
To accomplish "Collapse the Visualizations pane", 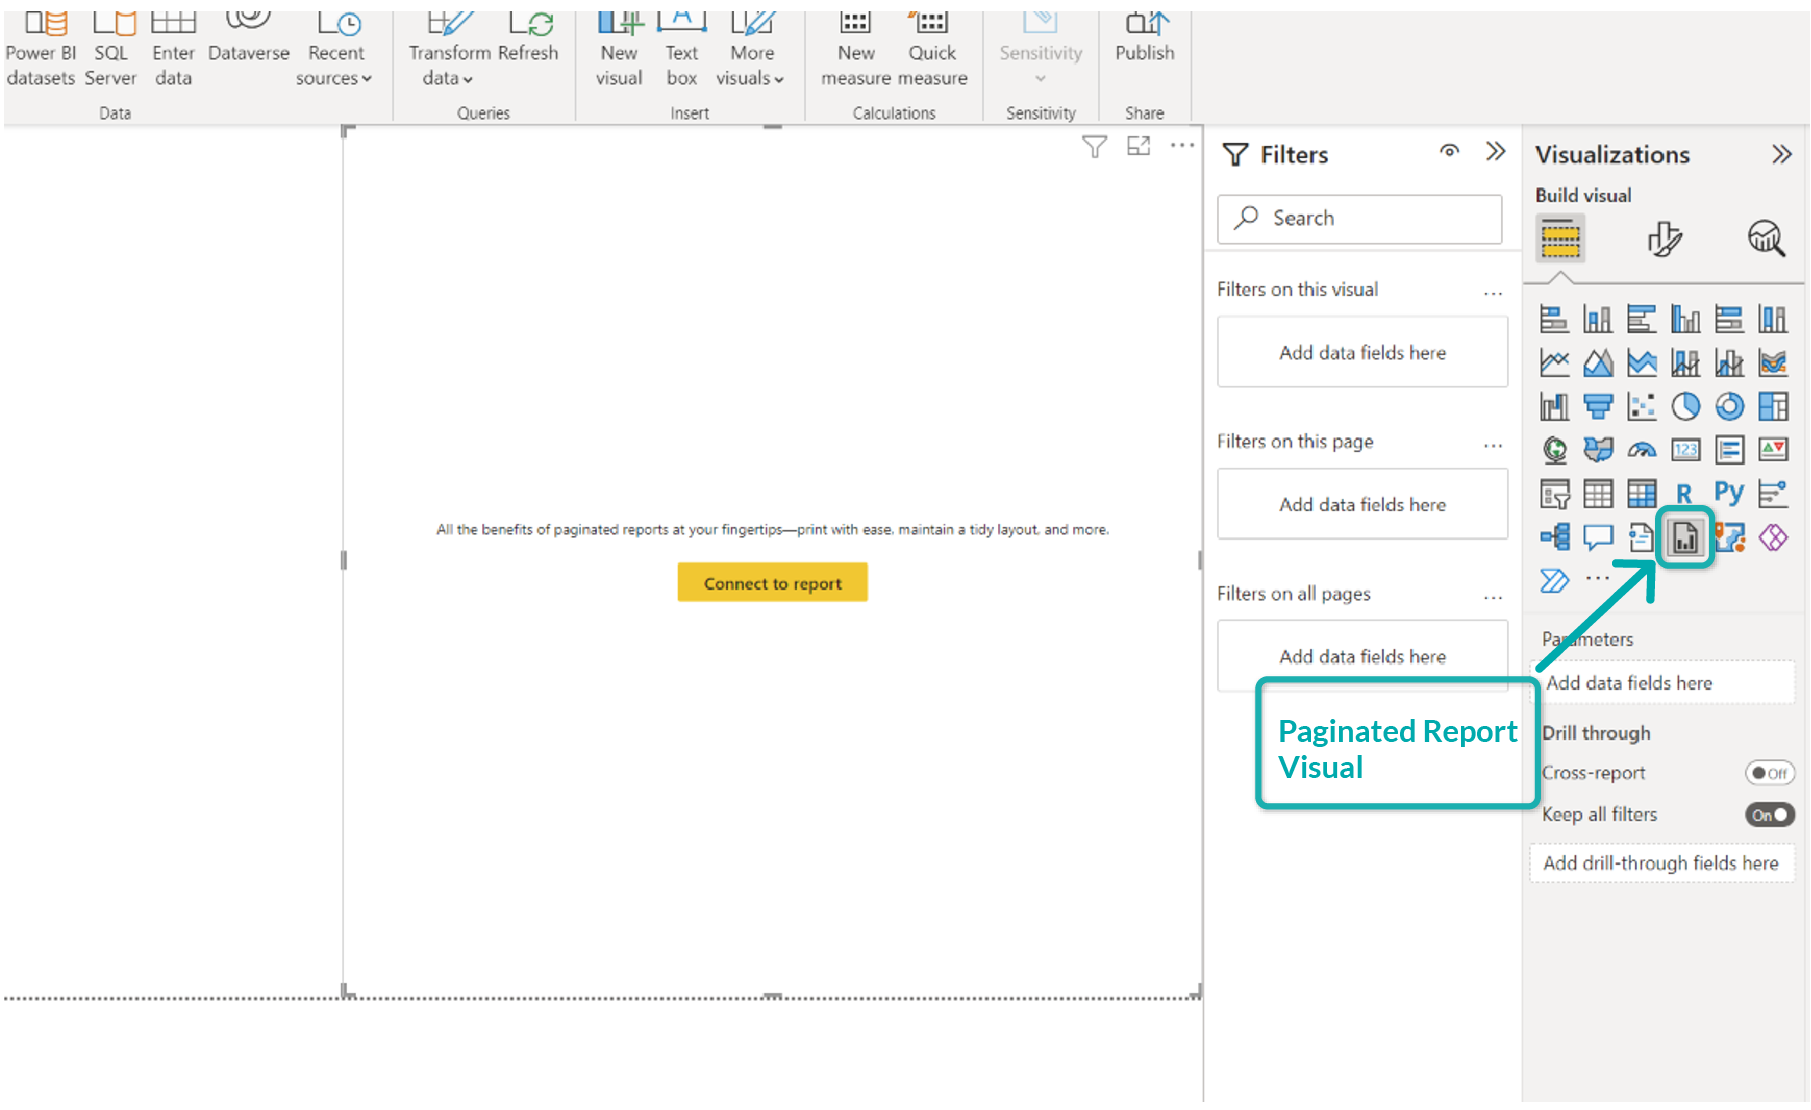I will [x=1782, y=154].
